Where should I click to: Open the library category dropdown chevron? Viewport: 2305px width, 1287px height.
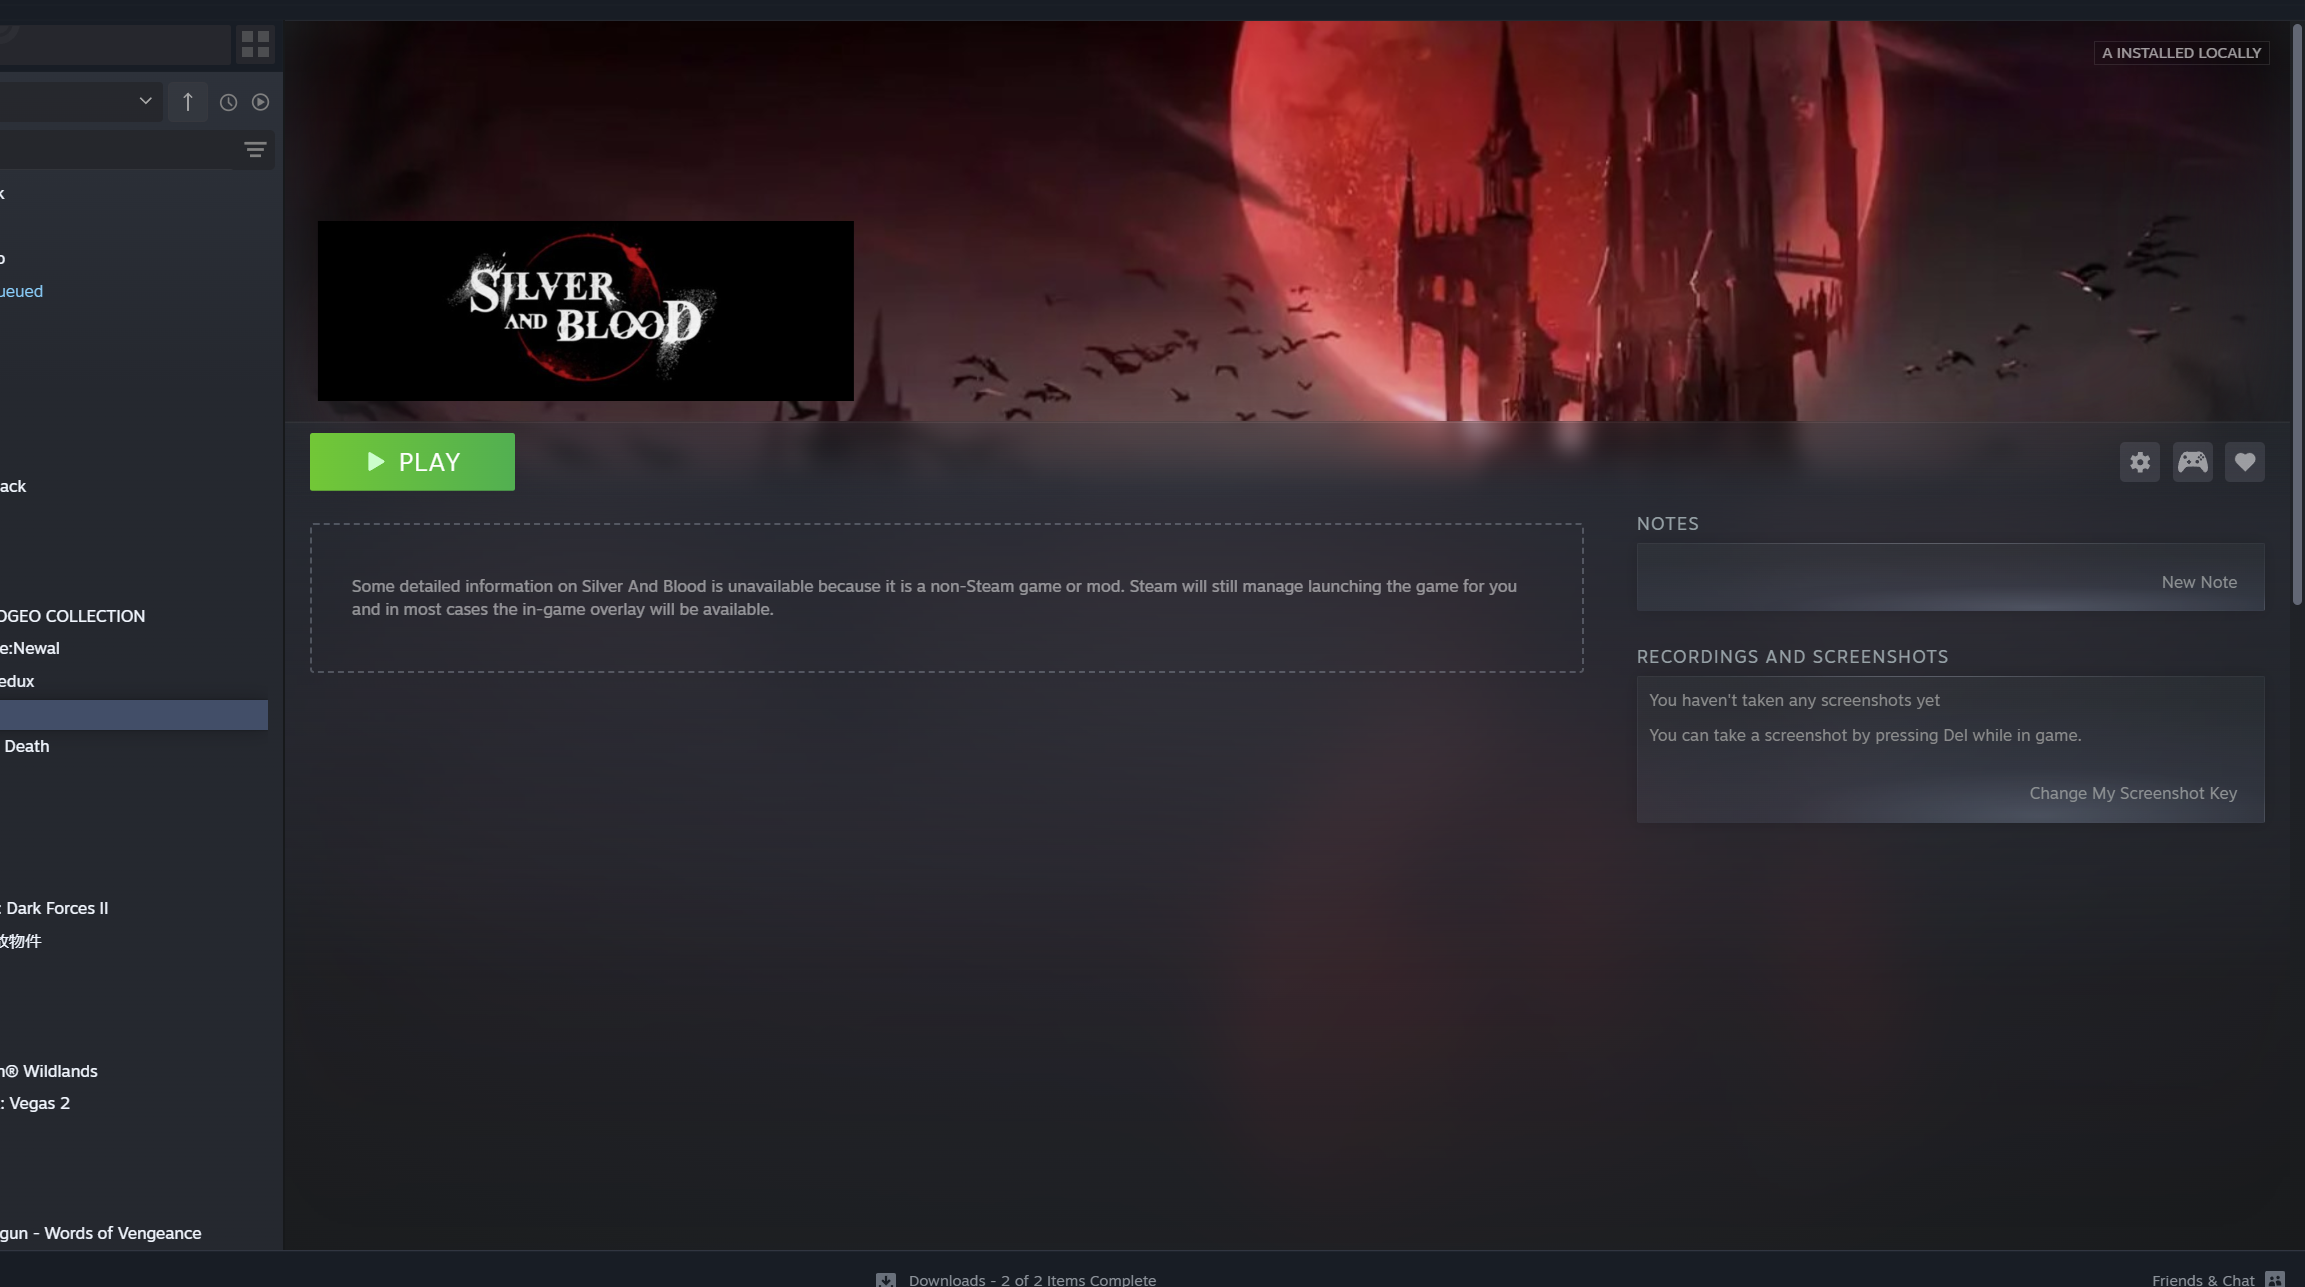145,101
